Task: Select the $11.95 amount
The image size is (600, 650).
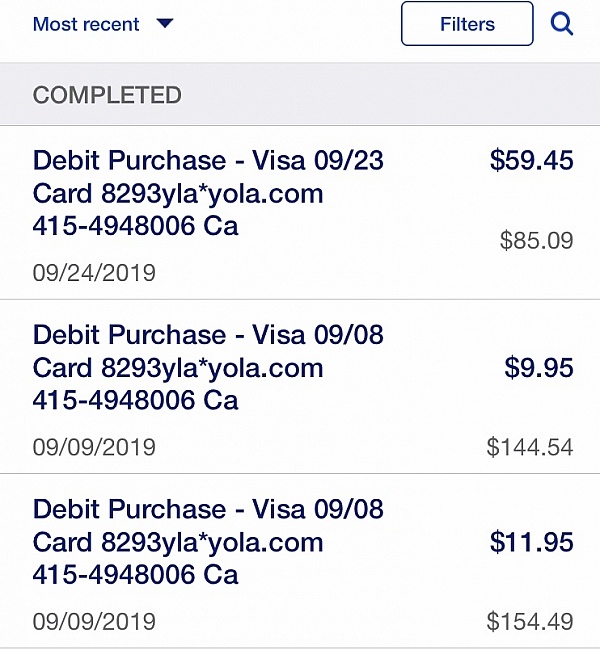Action: (x=532, y=541)
